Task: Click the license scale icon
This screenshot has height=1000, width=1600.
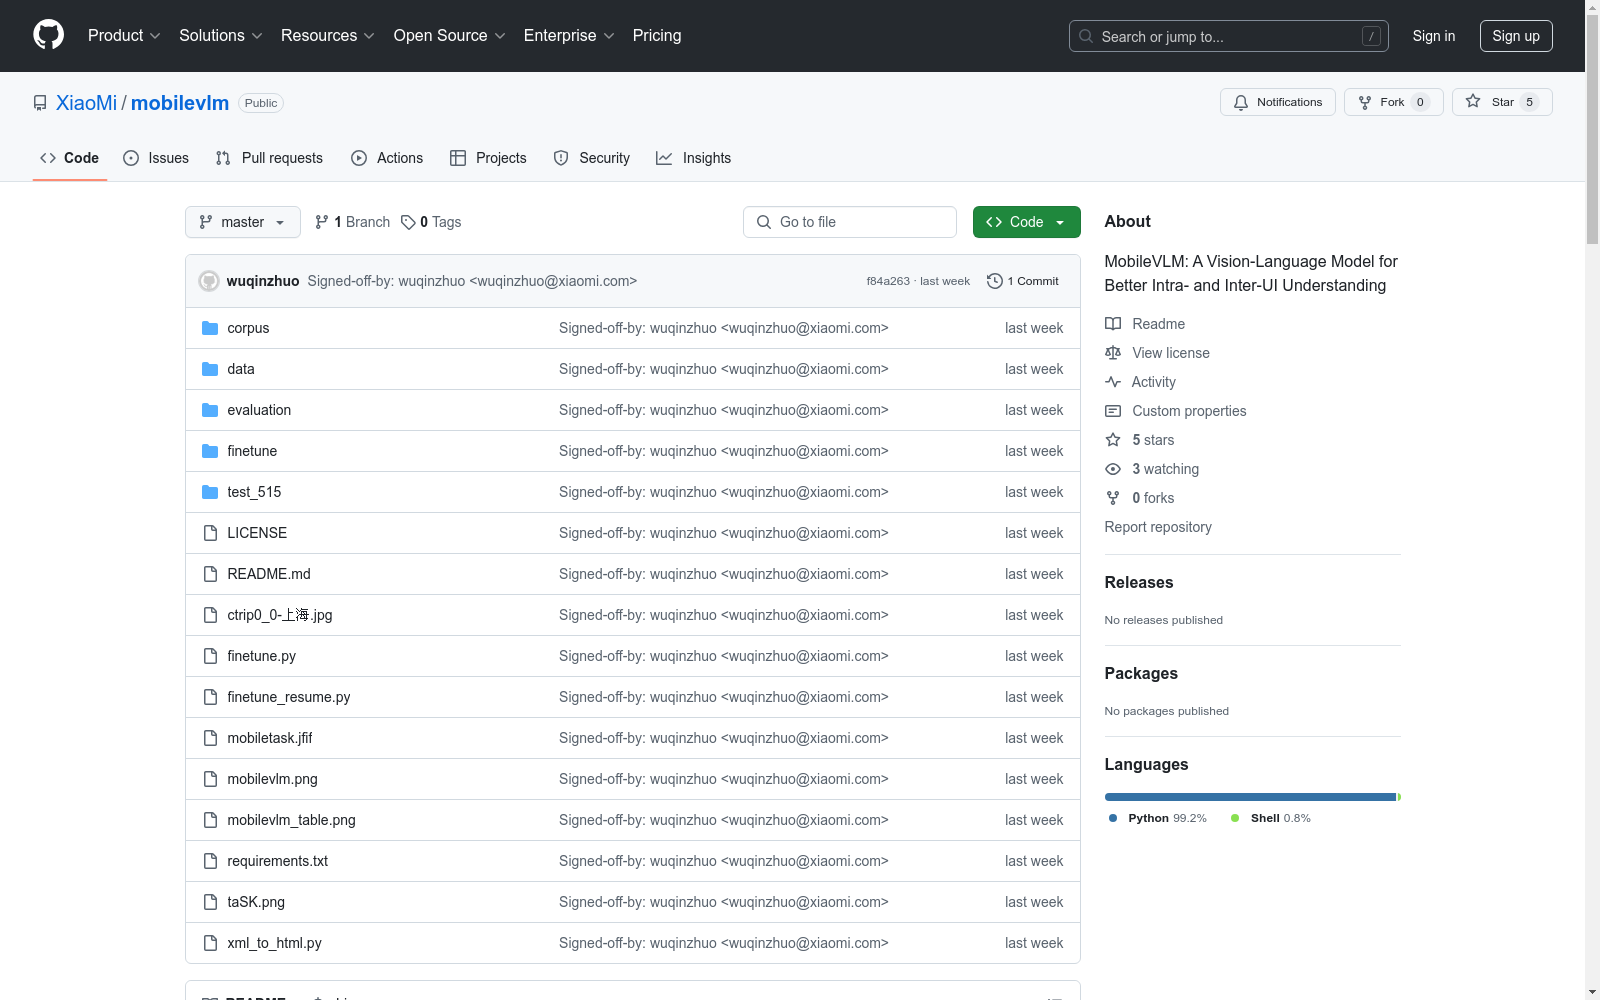Action: [1113, 353]
